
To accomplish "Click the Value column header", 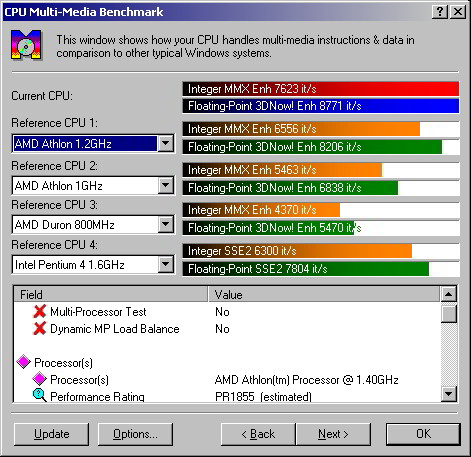I will pyautogui.click(x=324, y=294).
